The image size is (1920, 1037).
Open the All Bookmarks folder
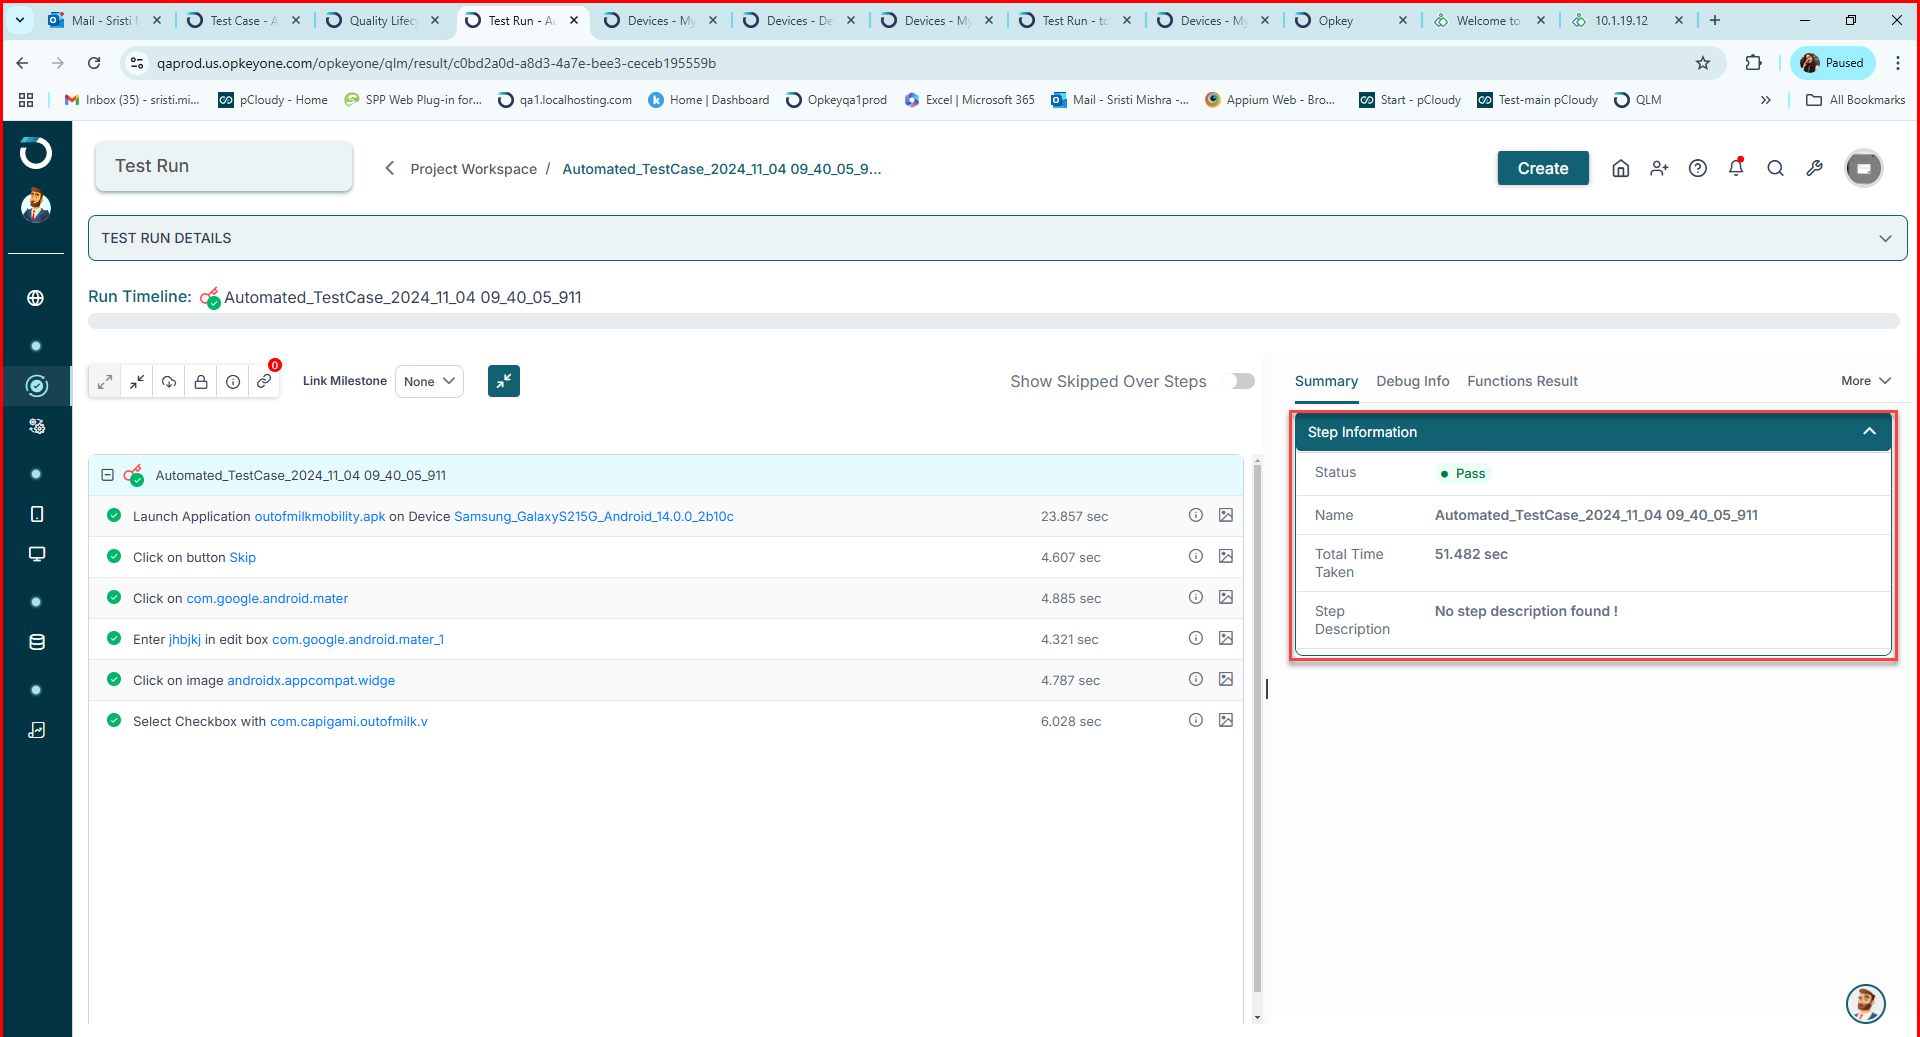click(x=1856, y=100)
